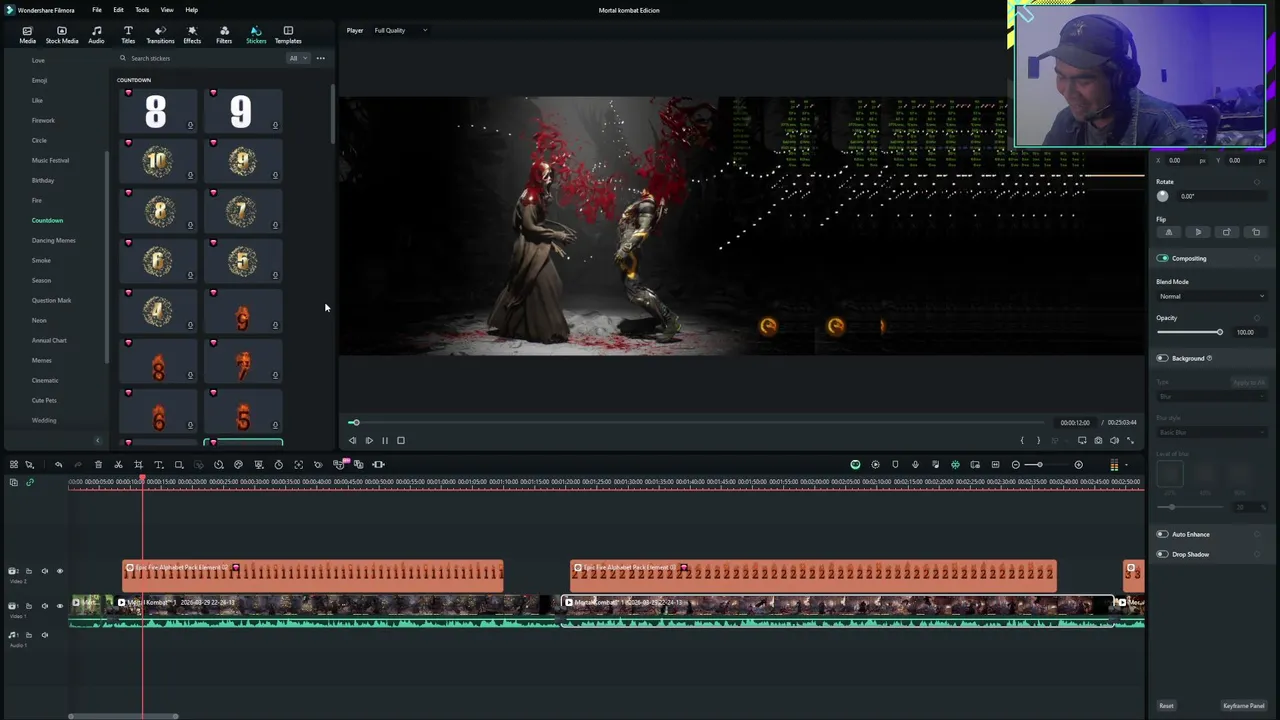The height and width of the screenshot is (720, 1280).
Task: Open the player volume control
Action: point(1114,441)
